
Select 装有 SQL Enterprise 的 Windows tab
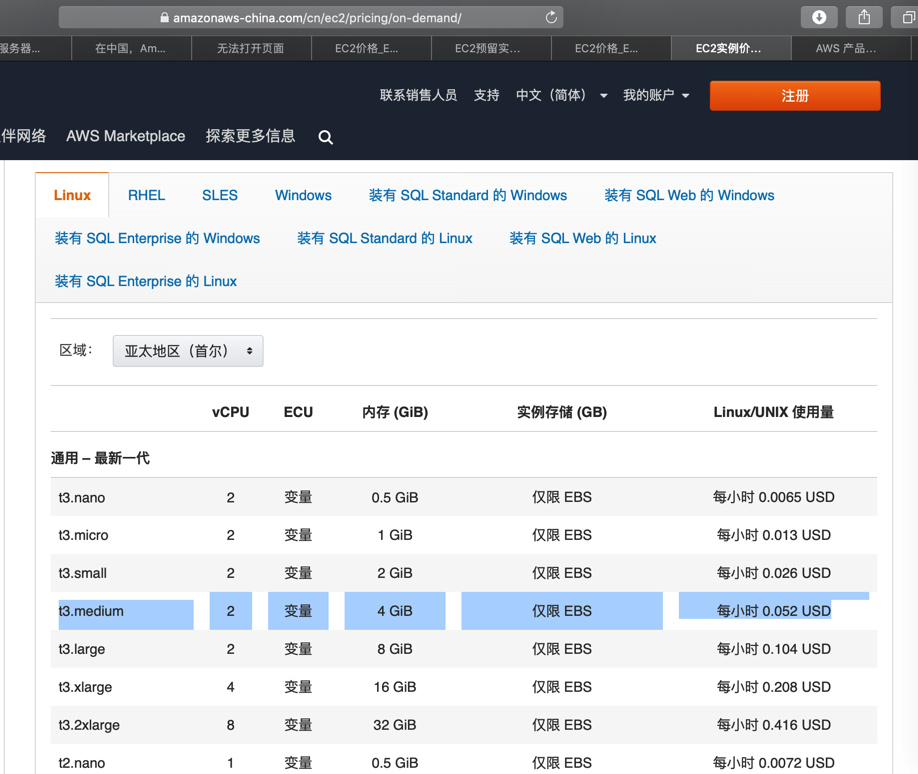(157, 238)
